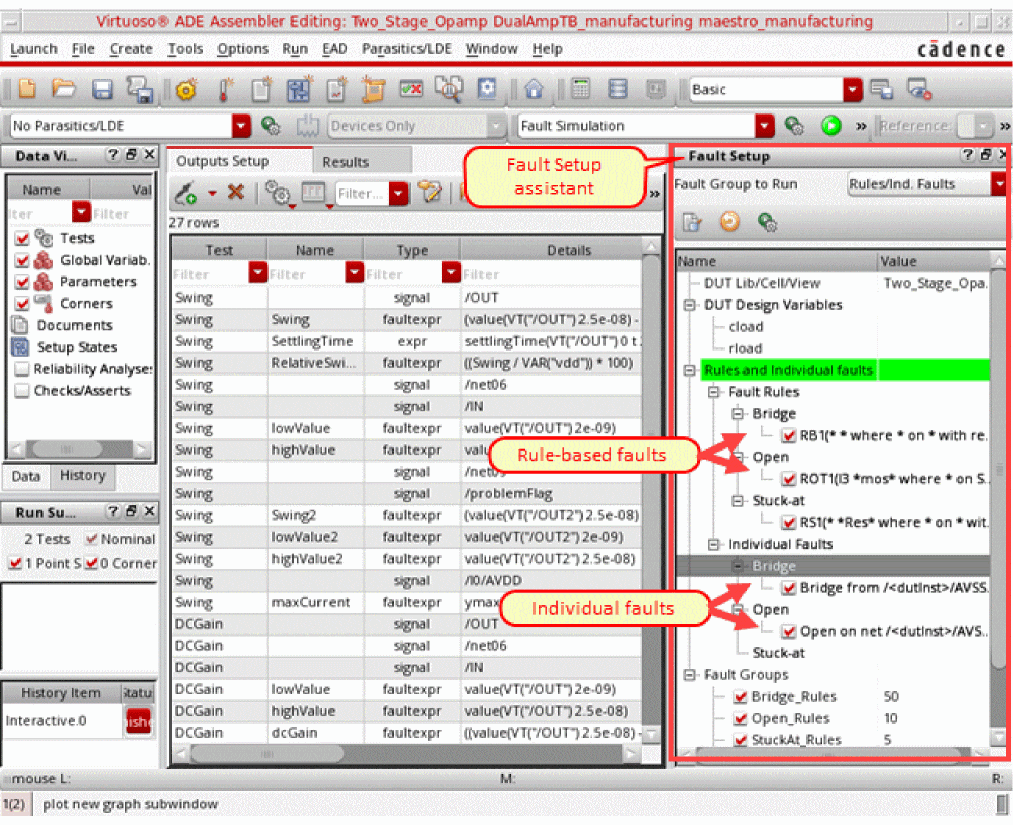Open the Fault Group to Run dropdown

[x=998, y=184]
